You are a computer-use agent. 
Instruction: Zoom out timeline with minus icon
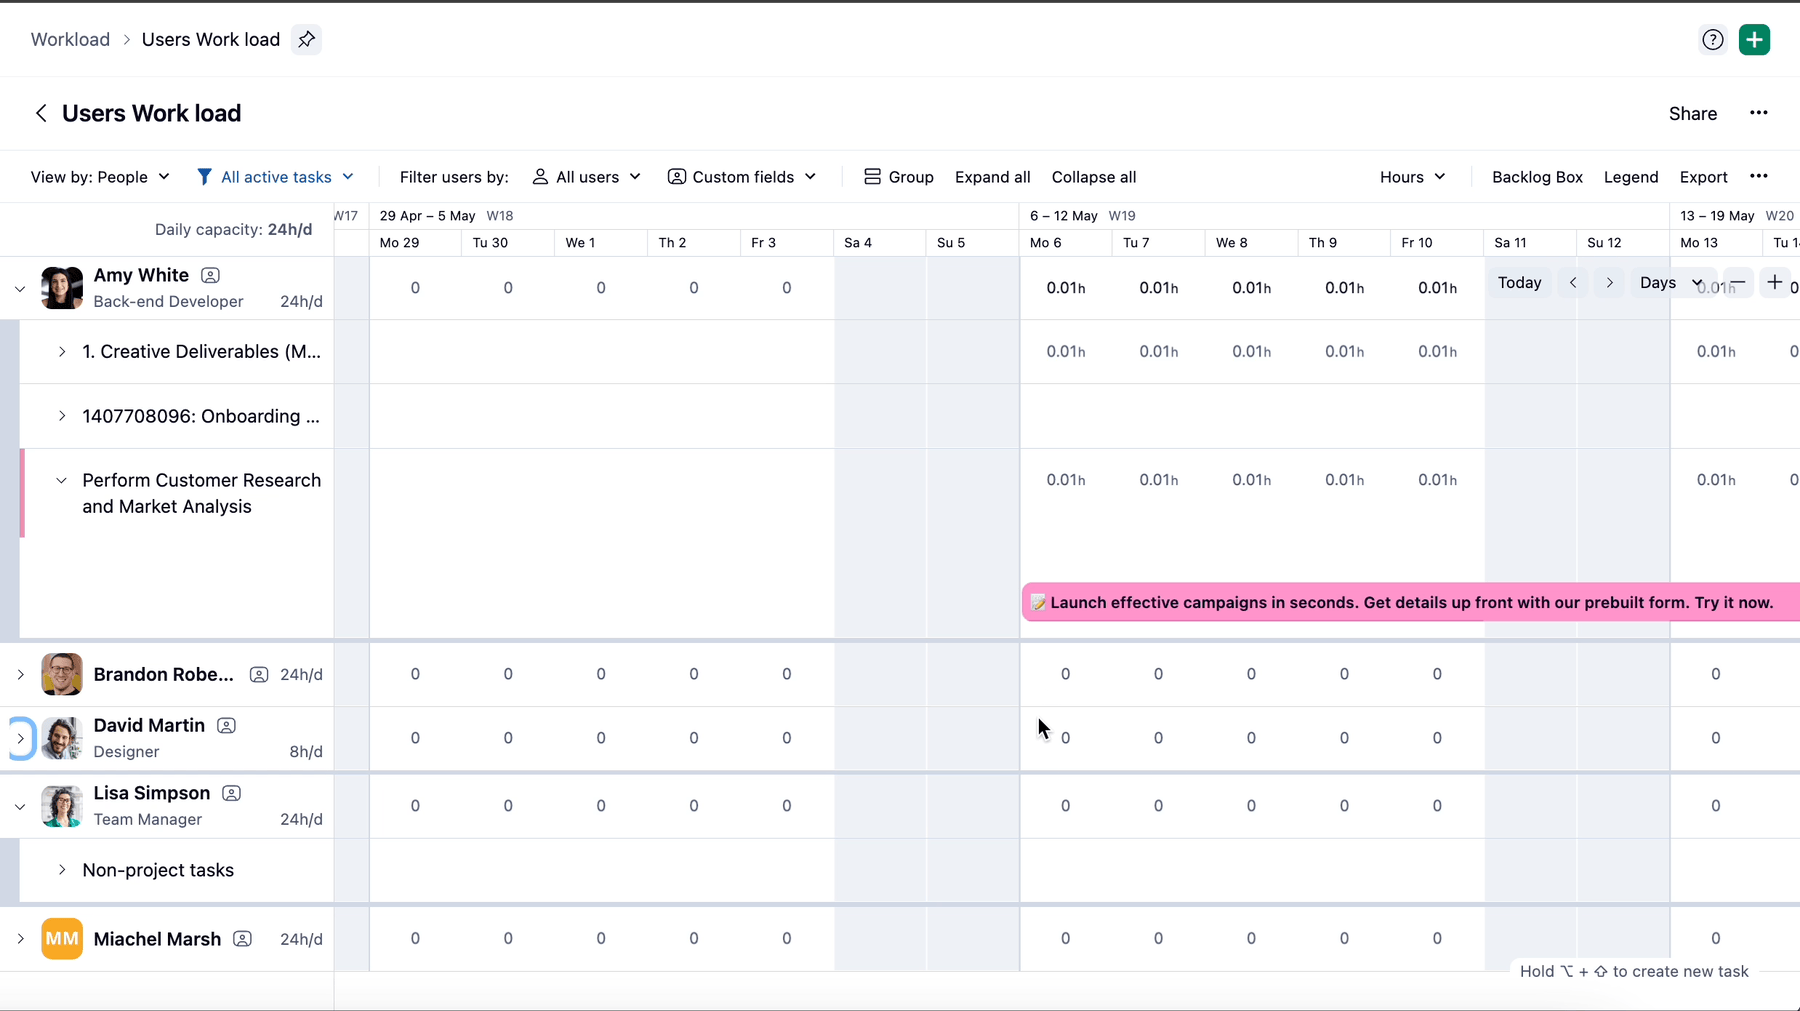click(1737, 282)
